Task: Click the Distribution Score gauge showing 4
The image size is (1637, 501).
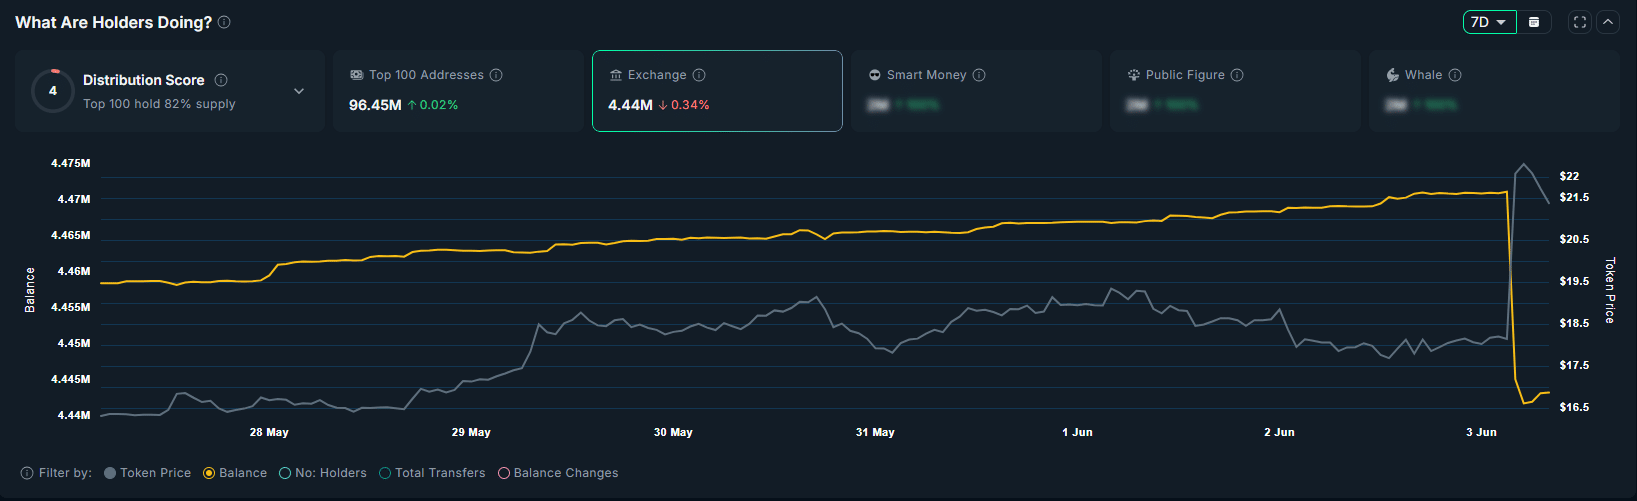Action: [53, 91]
